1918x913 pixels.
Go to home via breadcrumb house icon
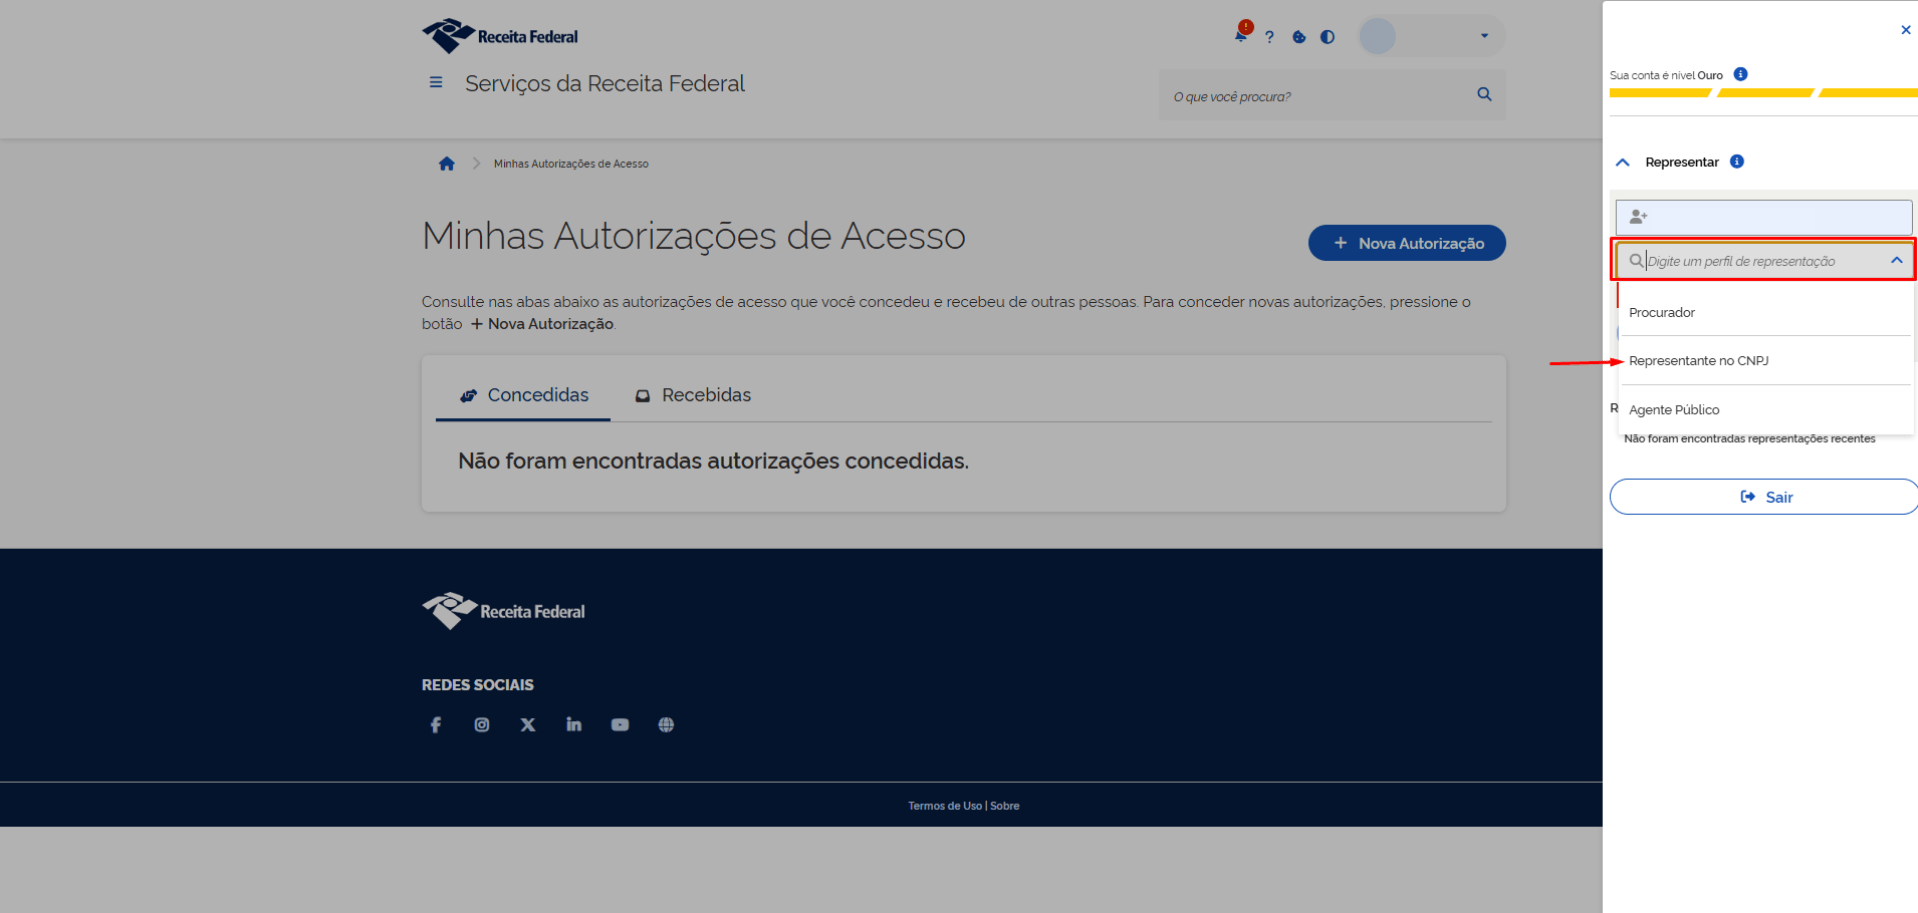[x=447, y=163]
